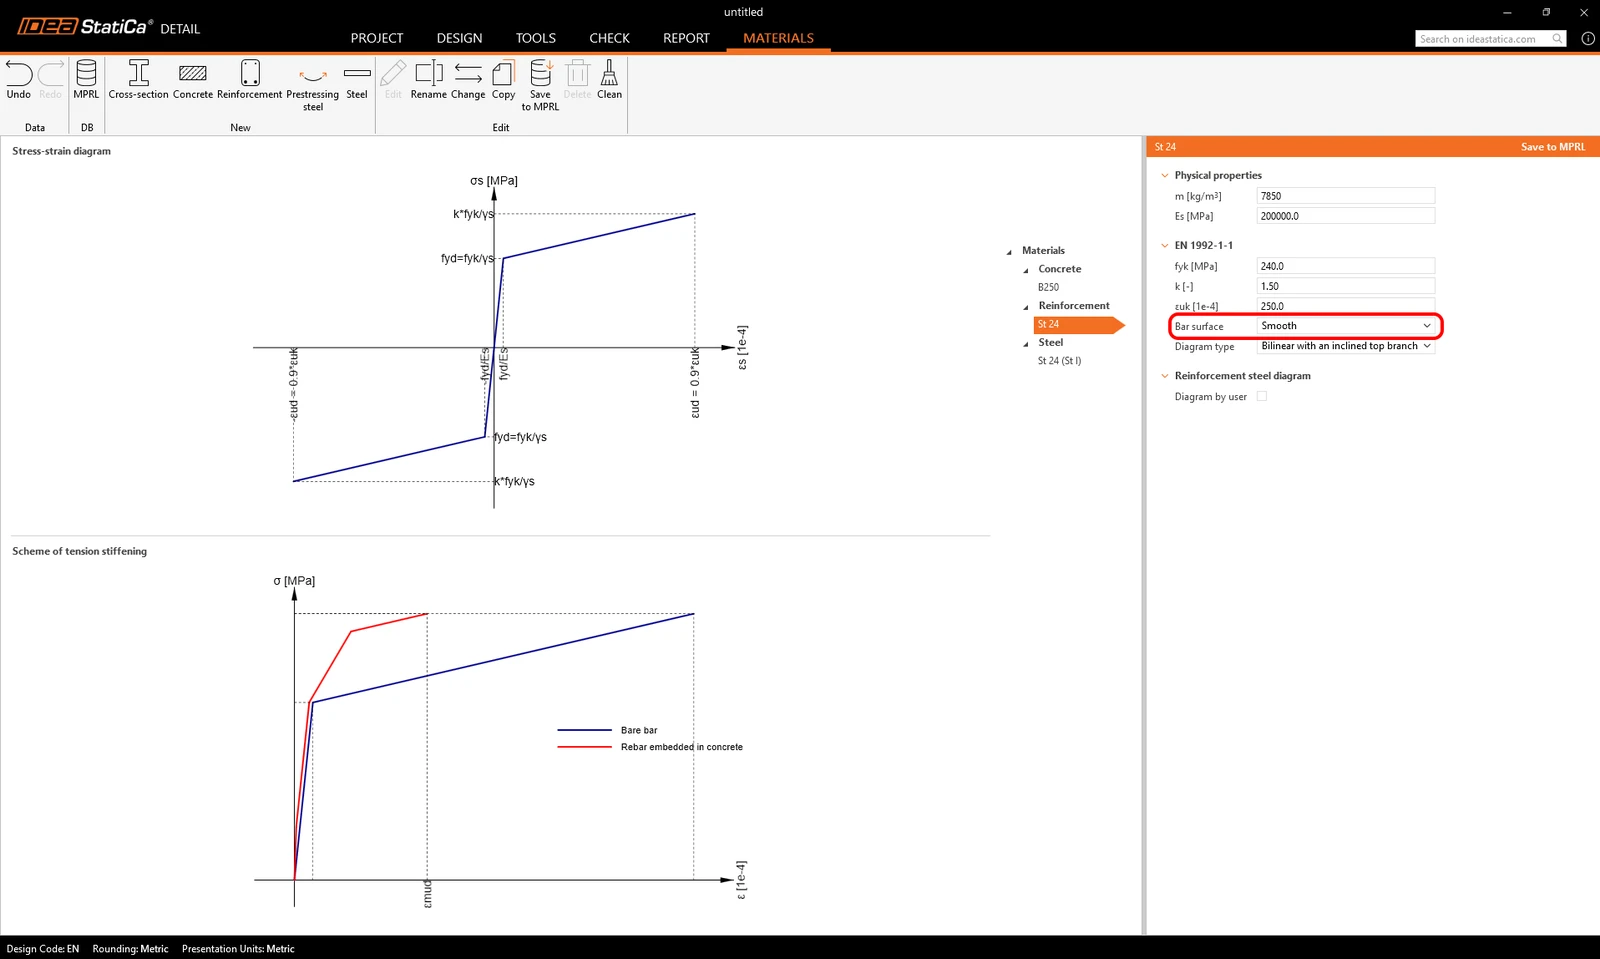Viewport: 1600px width, 959px height.
Task: Click the Save to MPRL ribbon icon
Action: [x=540, y=74]
